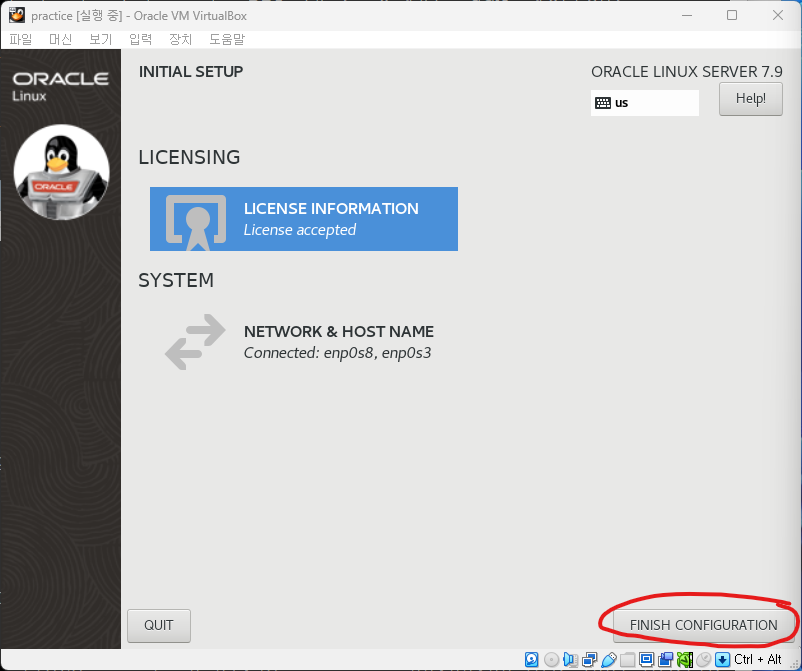
Task: Click the hard disk activity status icon
Action: click(531, 659)
